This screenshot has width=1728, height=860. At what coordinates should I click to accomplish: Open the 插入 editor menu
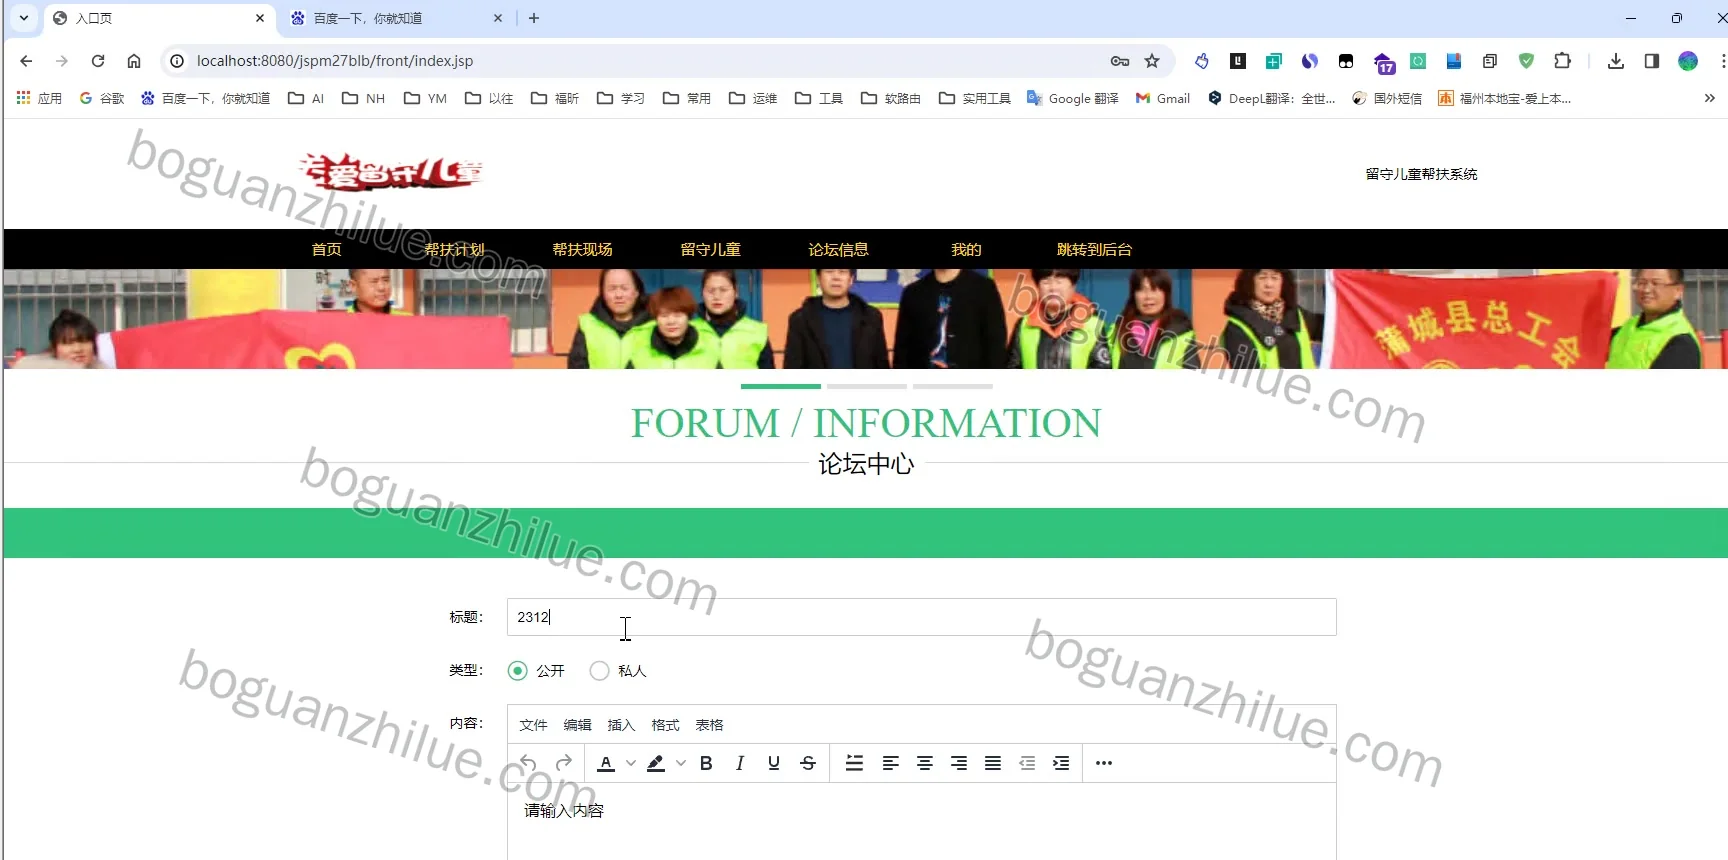click(x=621, y=725)
